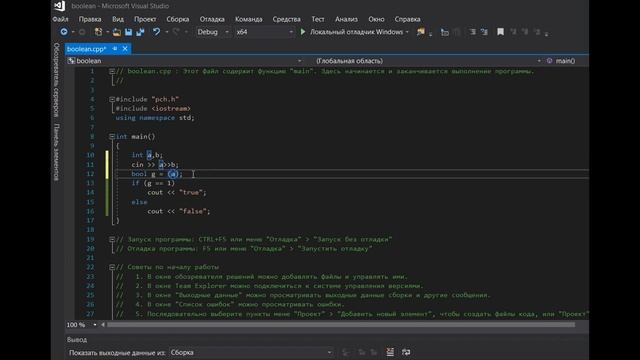Collapse the comment block at line 19
Screen dimensions: 640x360
112,240
